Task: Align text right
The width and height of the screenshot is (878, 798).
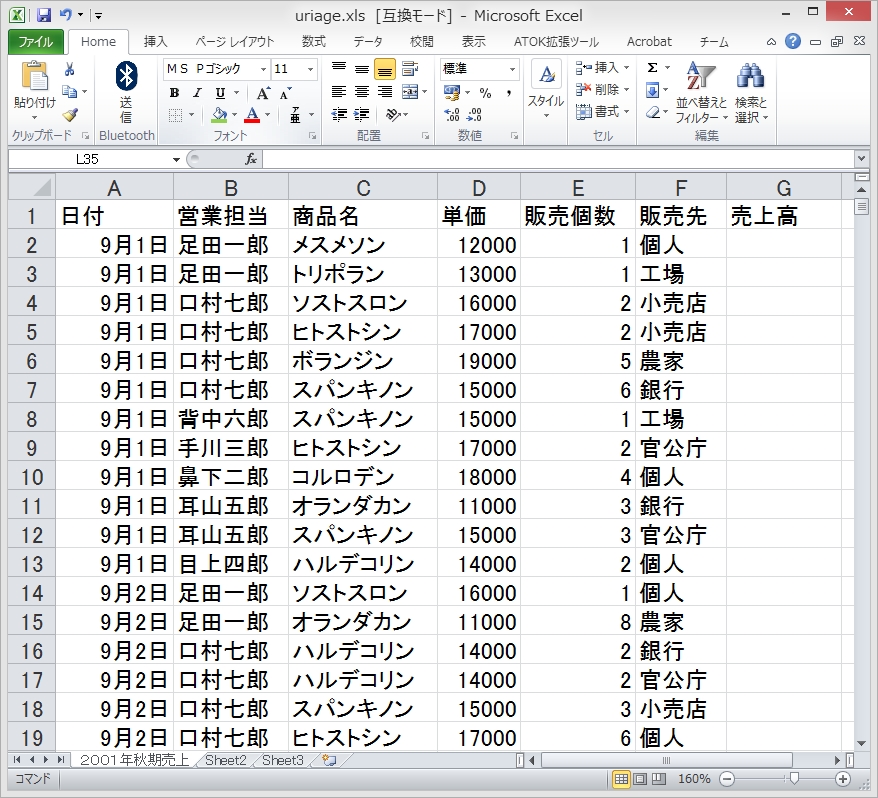Action: point(385,92)
